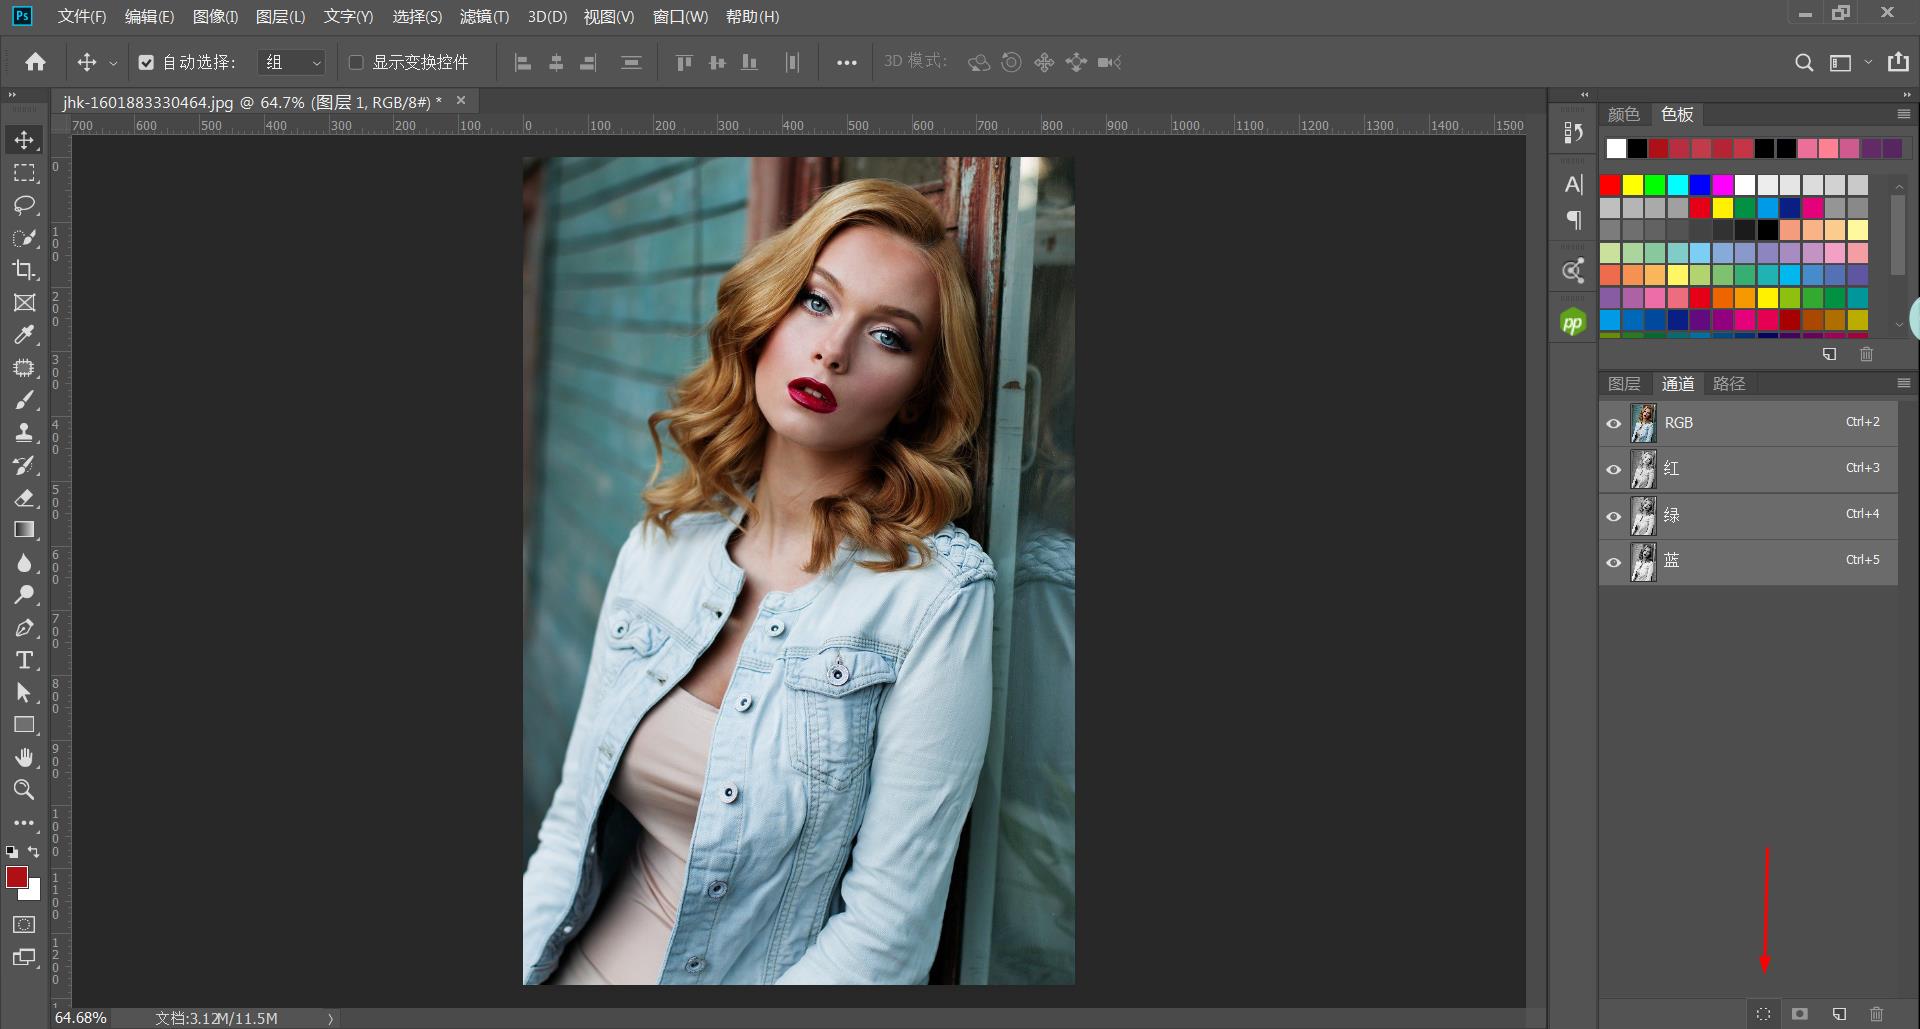Screen dimensions: 1920x1029
Task: Load channel as selection icon
Action: point(1763,1014)
